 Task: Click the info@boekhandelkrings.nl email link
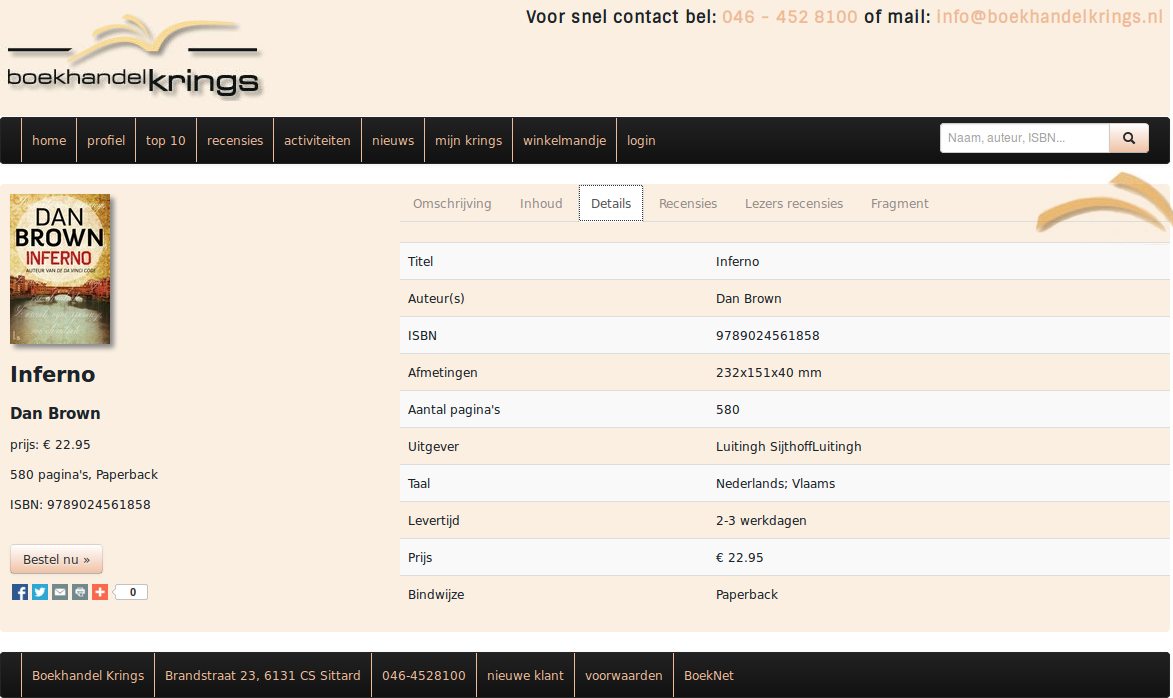coord(1050,17)
